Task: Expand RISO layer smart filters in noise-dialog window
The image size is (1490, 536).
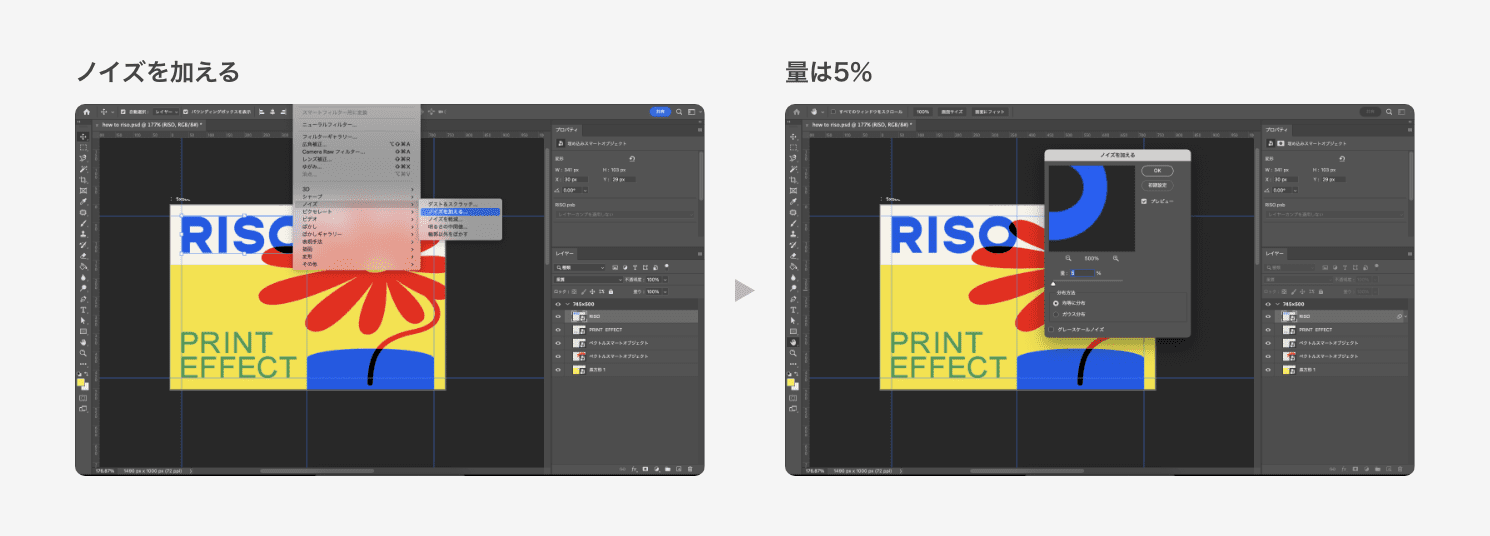Action: tap(1406, 316)
